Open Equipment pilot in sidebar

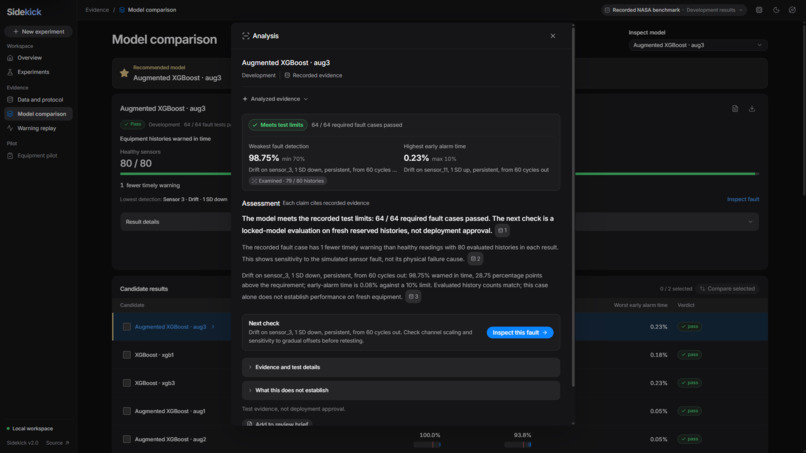pyautogui.click(x=39, y=155)
